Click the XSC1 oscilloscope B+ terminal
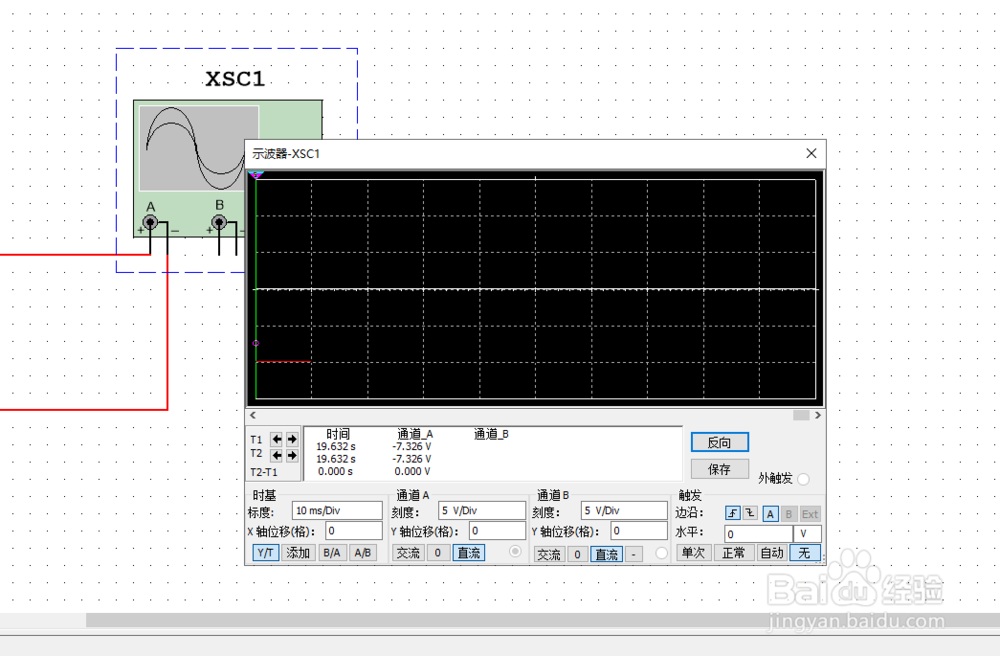Viewport: 1000px width, 656px height. [x=219, y=222]
